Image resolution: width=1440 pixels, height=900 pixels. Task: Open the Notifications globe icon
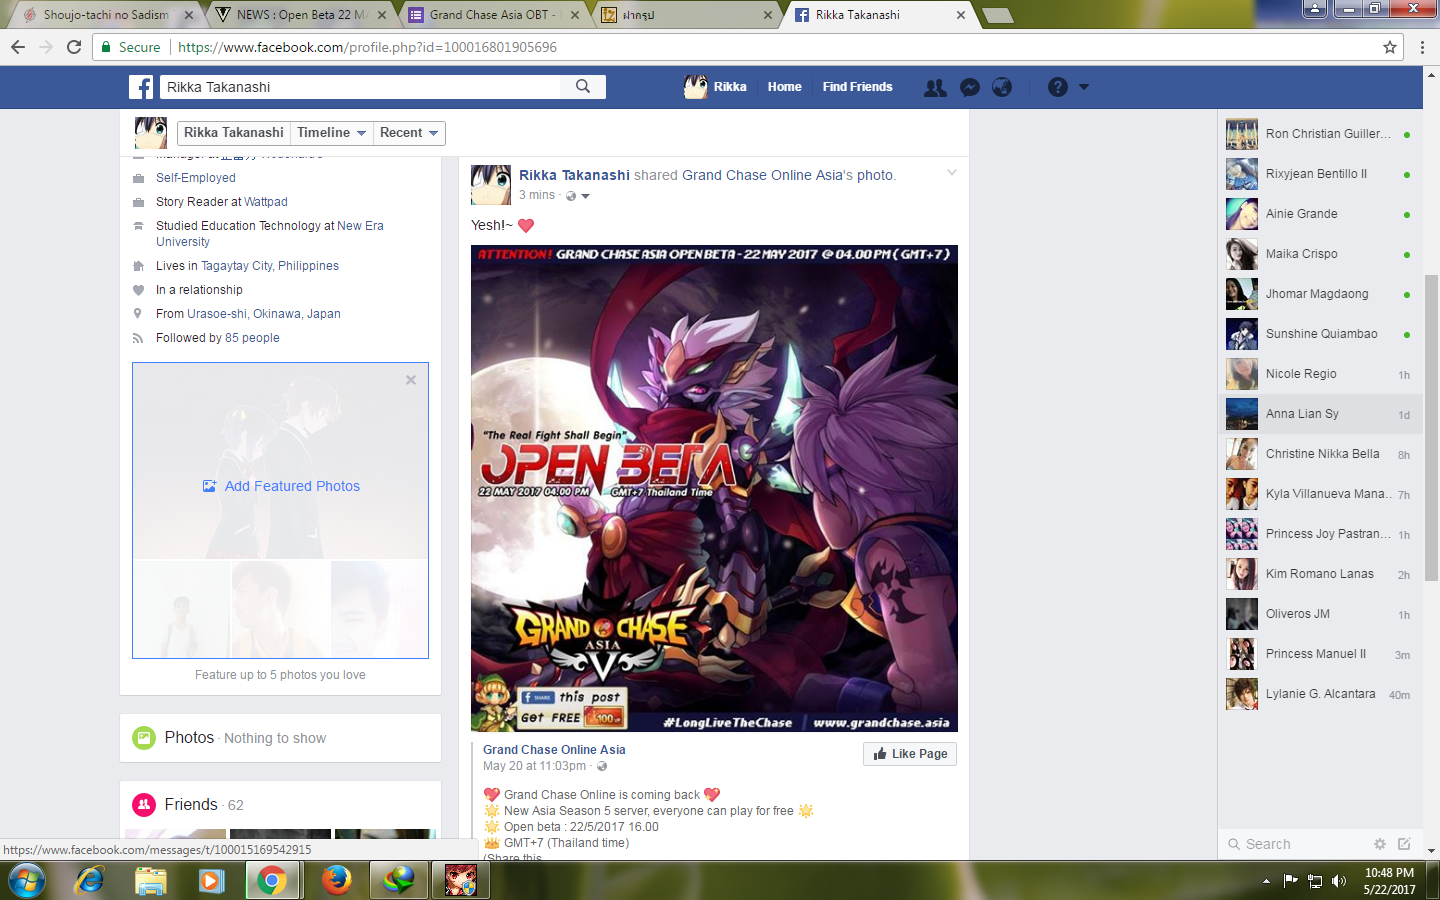pos(1002,88)
